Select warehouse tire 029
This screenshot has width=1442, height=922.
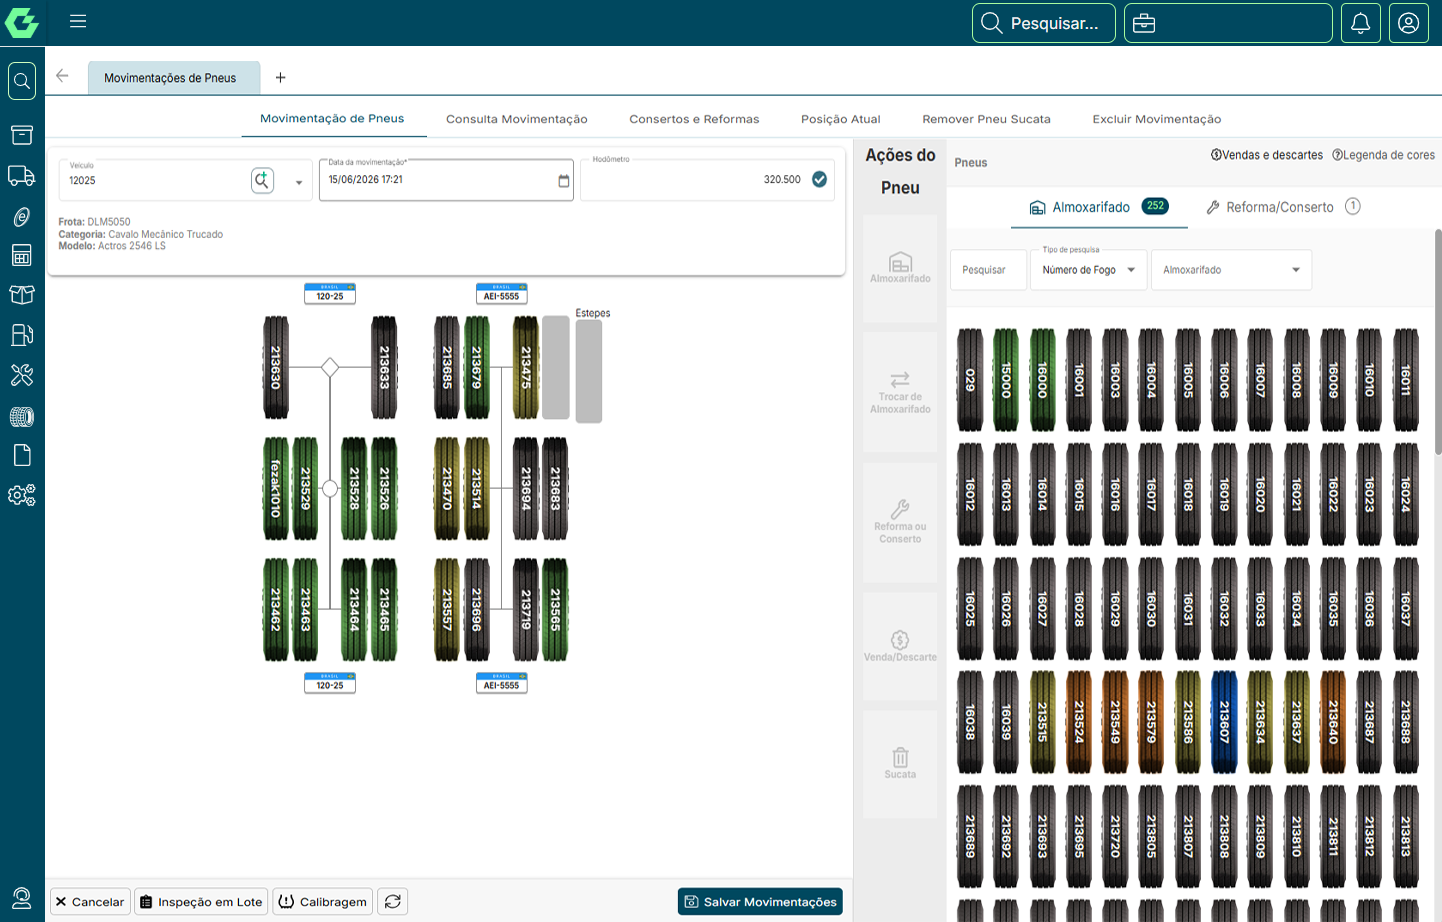pos(970,379)
